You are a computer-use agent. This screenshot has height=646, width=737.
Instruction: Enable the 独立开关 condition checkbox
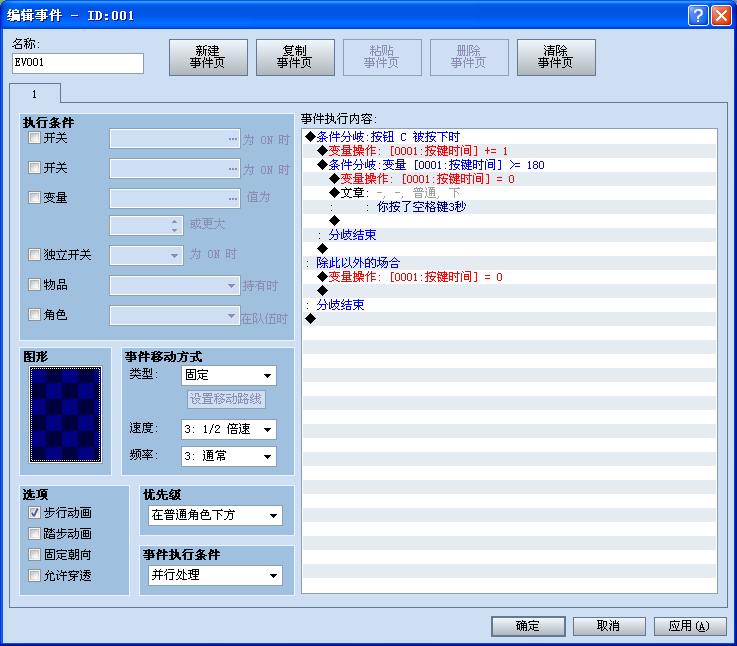[34, 255]
